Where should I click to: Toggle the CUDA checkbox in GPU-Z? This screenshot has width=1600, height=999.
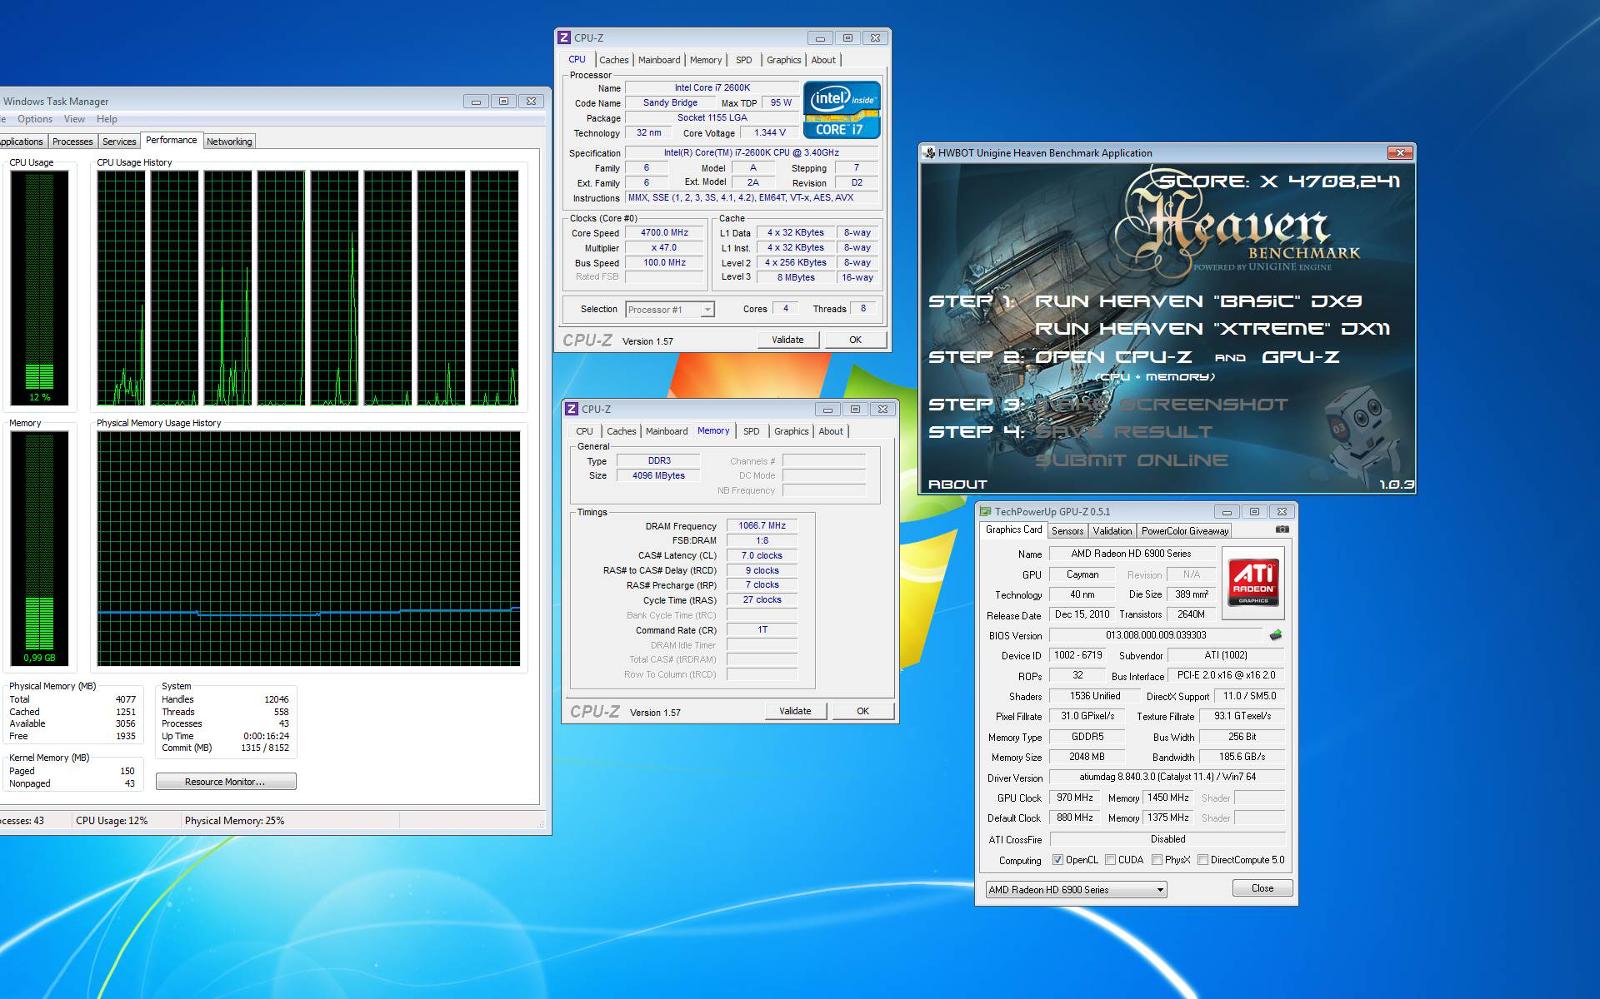[1109, 860]
